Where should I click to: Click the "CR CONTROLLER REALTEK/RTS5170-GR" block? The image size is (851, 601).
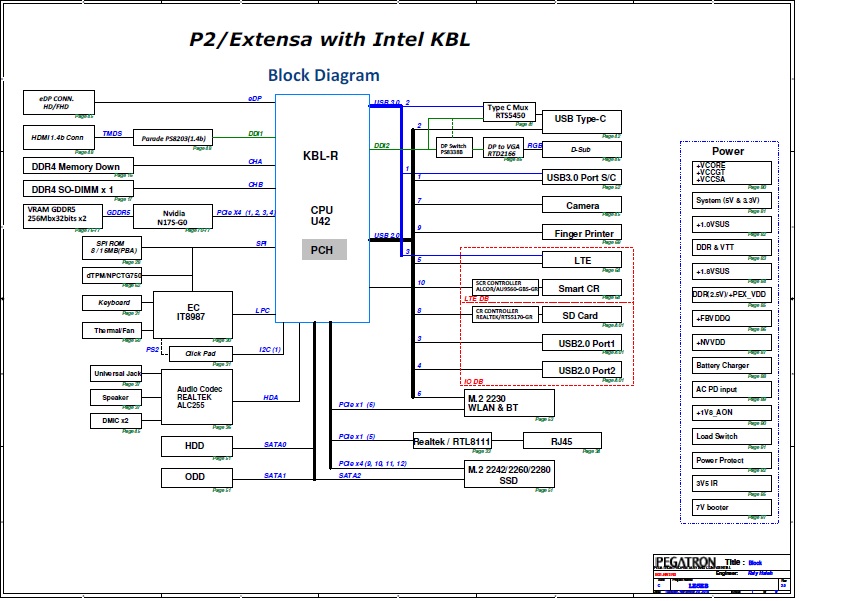pos(505,314)
